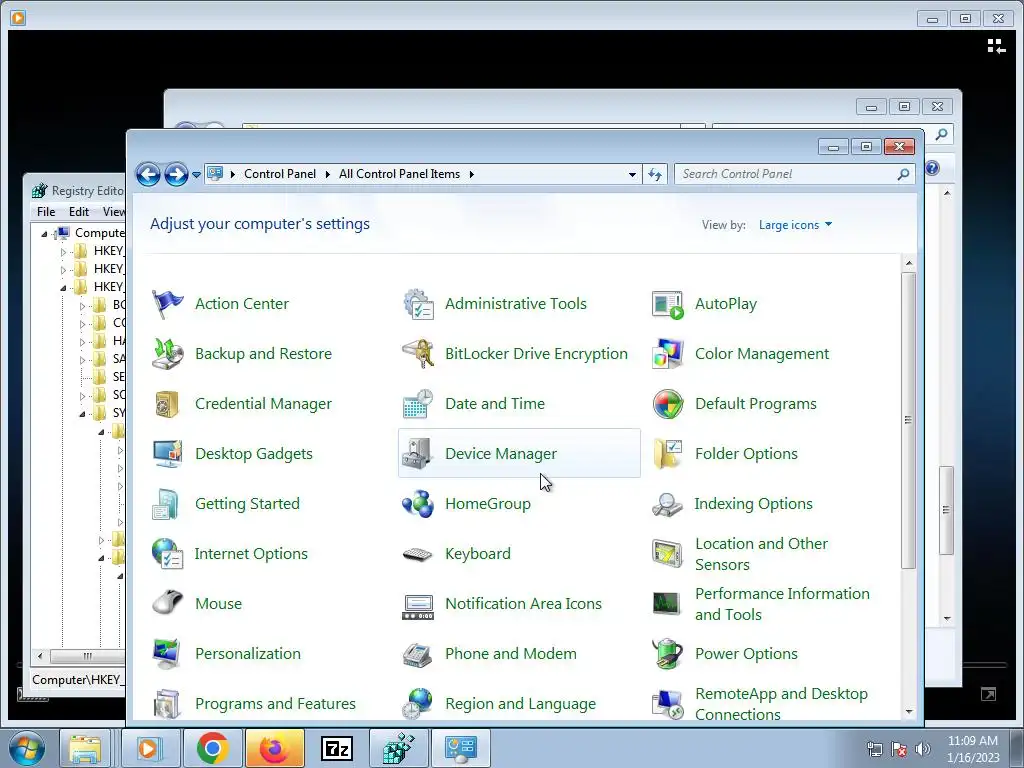Open Default Programs icon

667,404
